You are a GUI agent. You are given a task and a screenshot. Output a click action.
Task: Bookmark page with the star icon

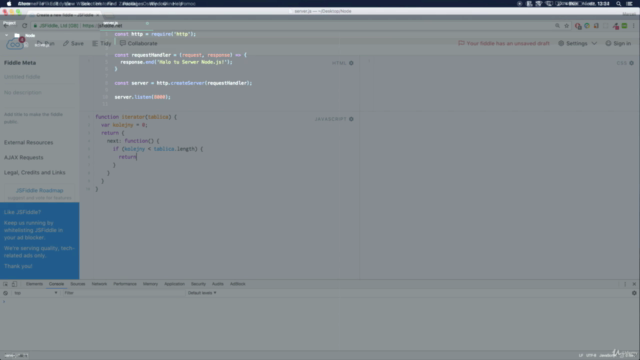point(567,26)
